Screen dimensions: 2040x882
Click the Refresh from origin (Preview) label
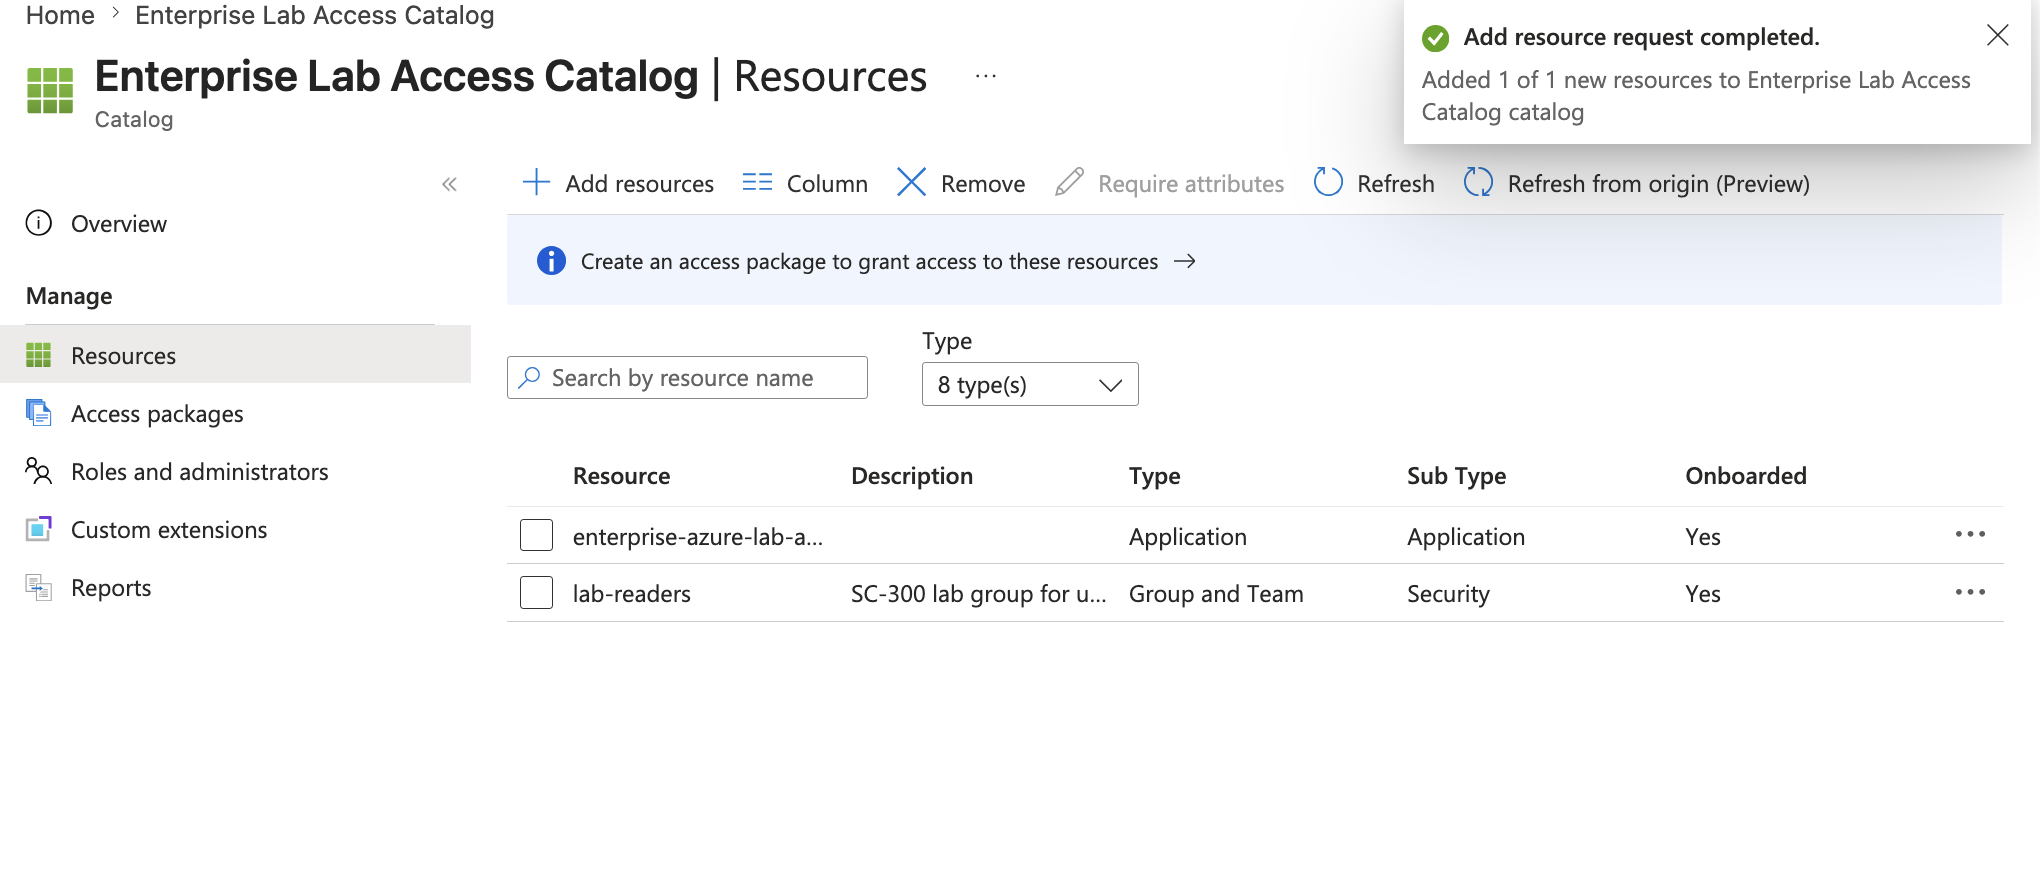click(x=1659, y=184)
